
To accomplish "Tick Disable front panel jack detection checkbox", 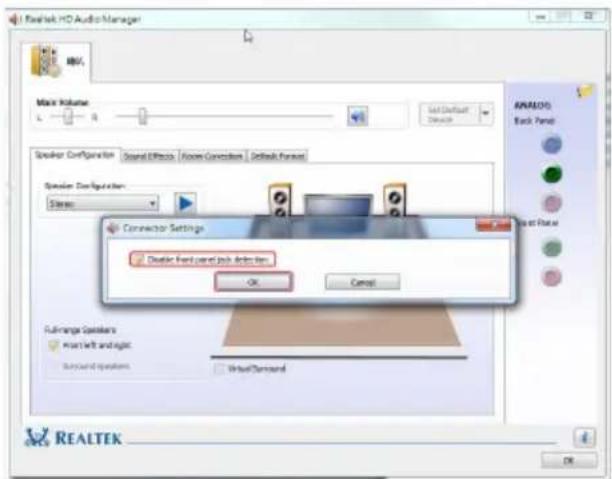I will click(138, 259).
